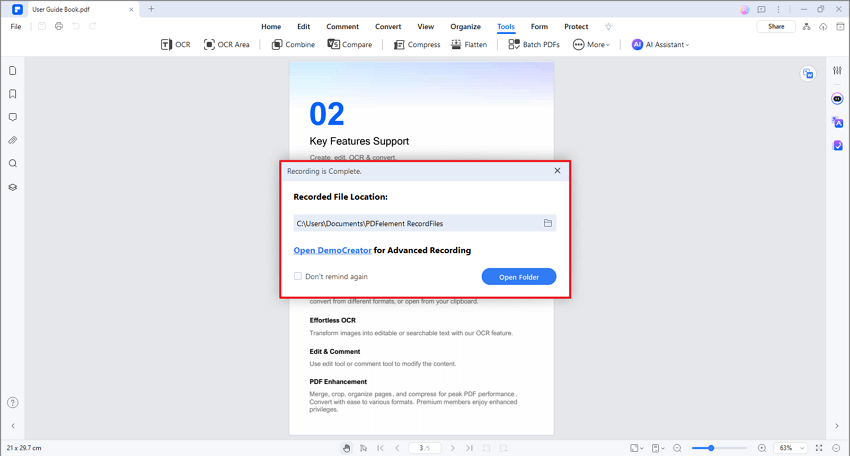850x456 pixels.
Task: Click the undo arrow icon
Action: (76, 26)
